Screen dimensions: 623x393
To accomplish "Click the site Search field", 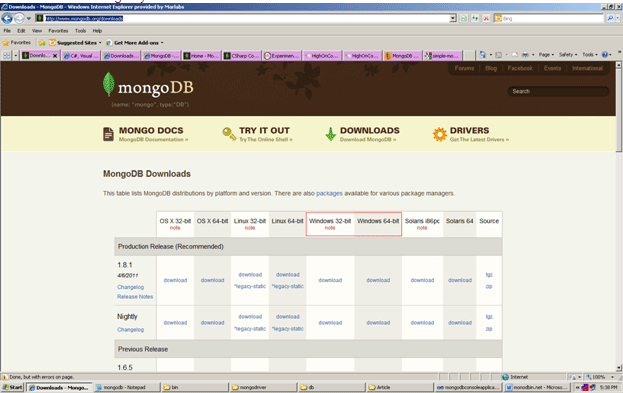I will coord(558,91).
